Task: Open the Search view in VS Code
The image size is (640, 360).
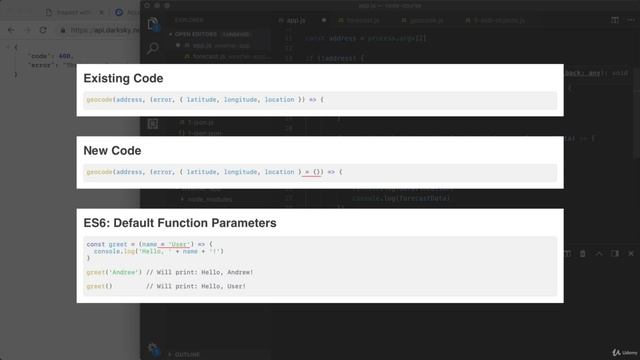Action: tap(153, 48)
